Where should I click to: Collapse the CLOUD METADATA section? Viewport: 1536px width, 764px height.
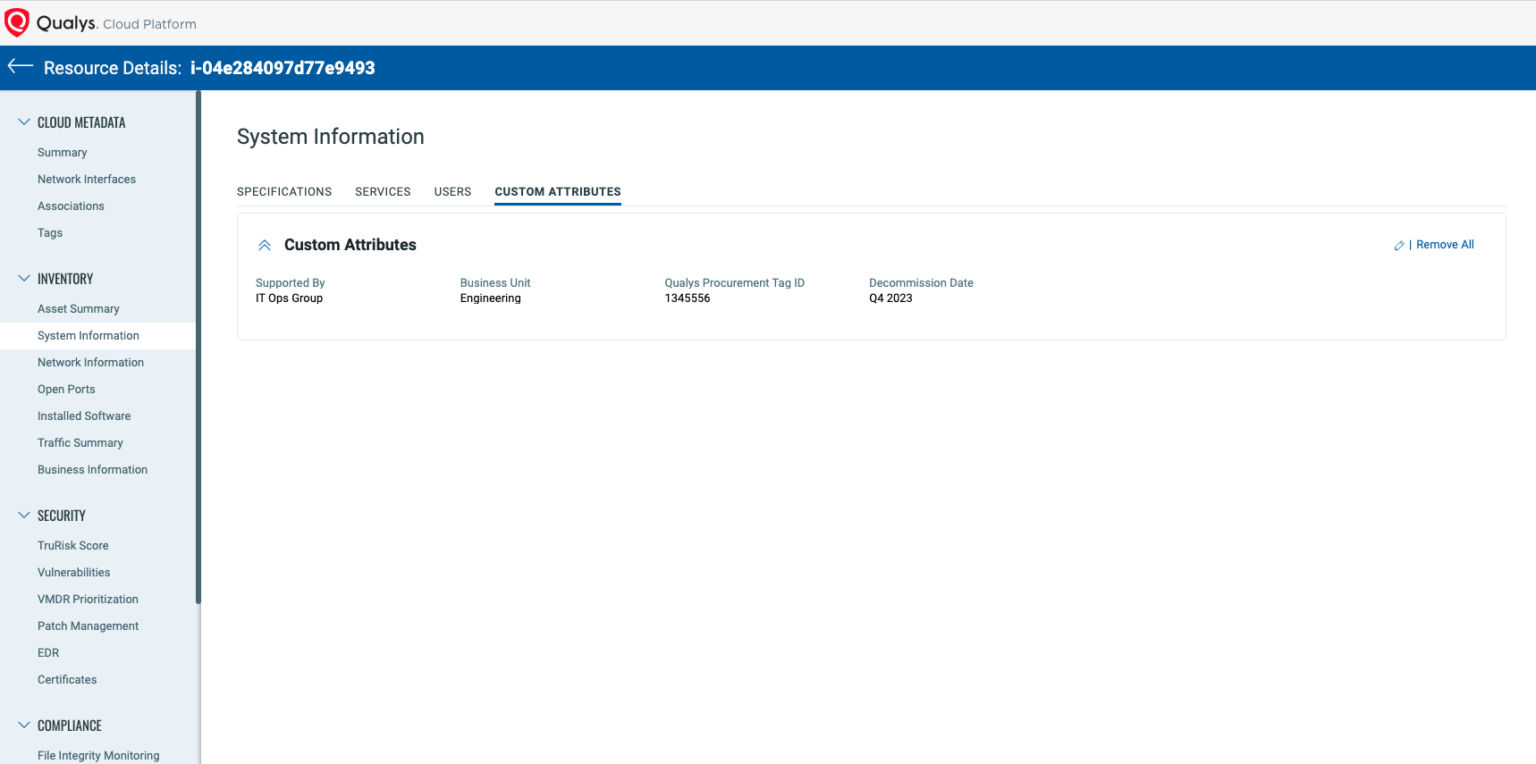(22, 122)
